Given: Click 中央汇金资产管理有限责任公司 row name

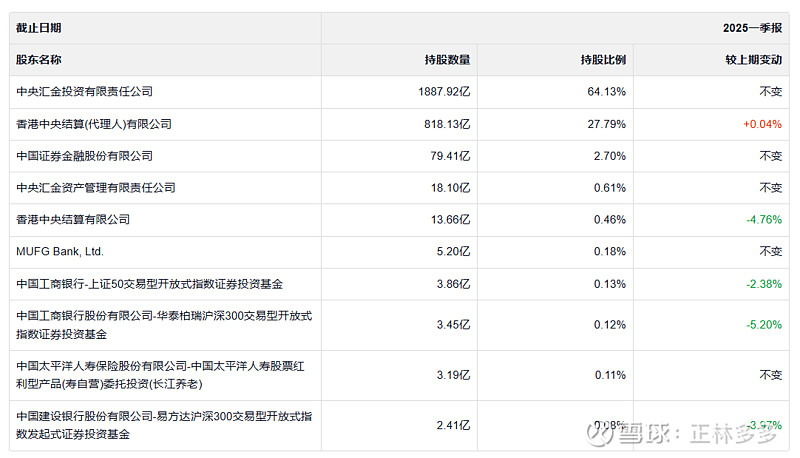Looking at the screenshot, I should click(x=96, y=188).
